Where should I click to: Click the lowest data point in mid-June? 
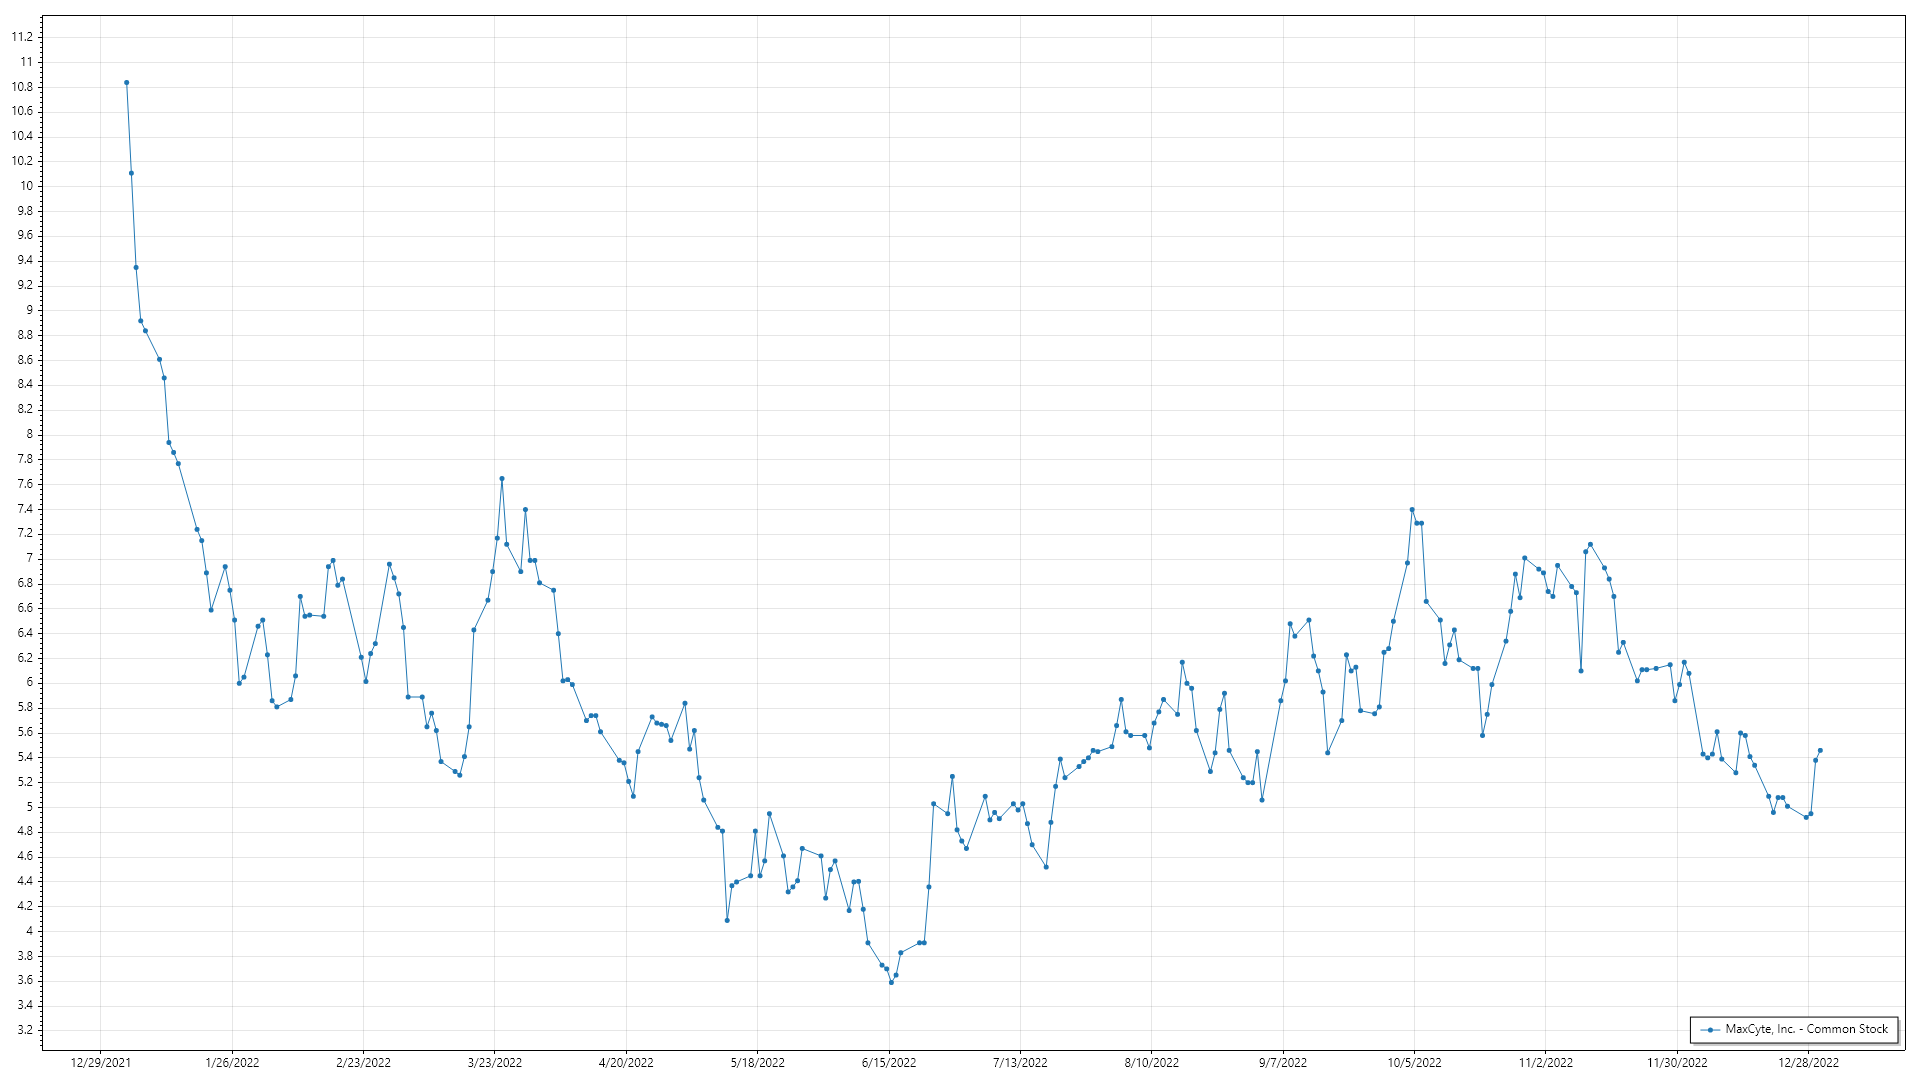[x=891, y=983]
